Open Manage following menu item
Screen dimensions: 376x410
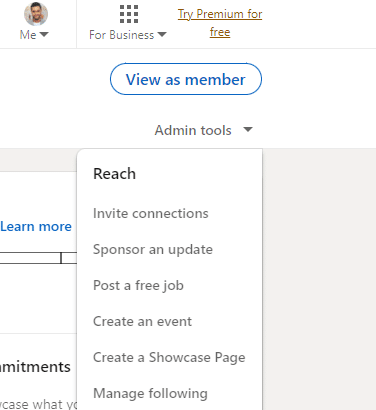click(150, 393)
